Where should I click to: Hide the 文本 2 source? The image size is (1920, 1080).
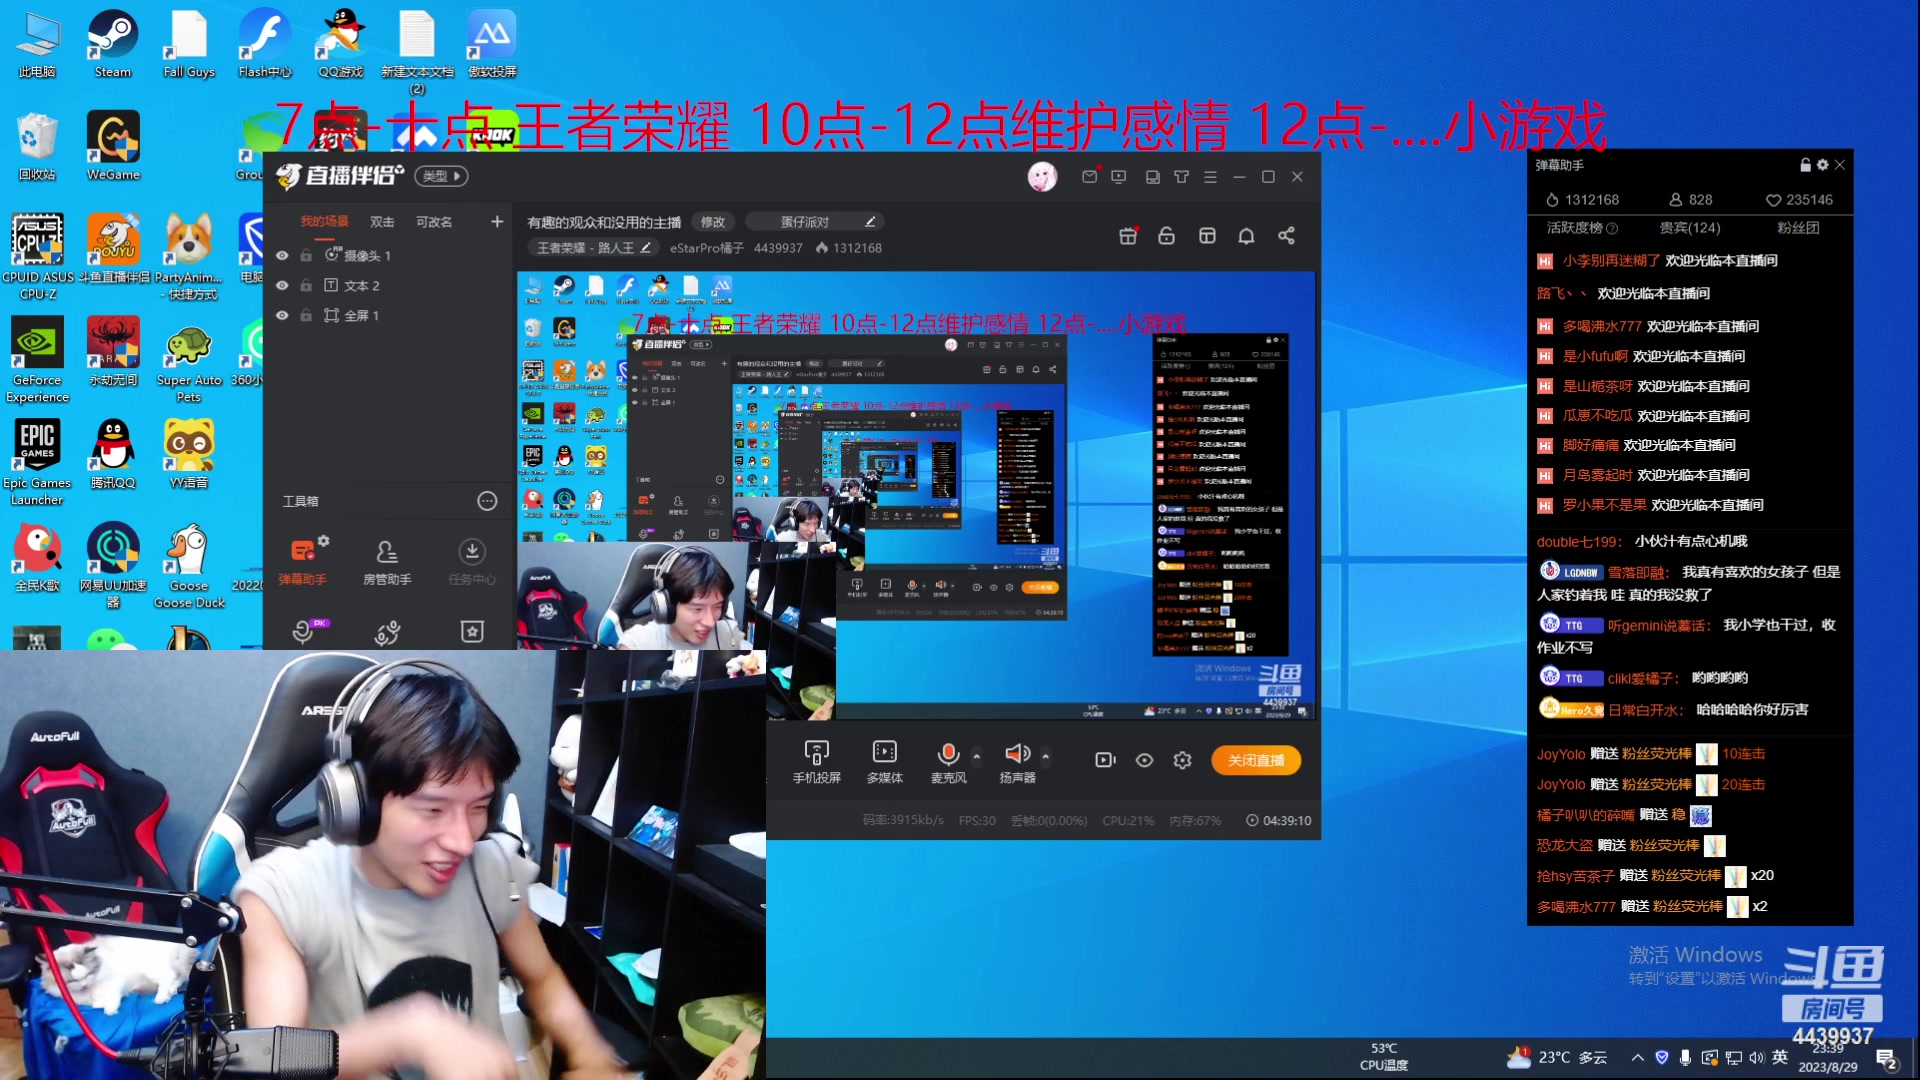click(282, 286)
